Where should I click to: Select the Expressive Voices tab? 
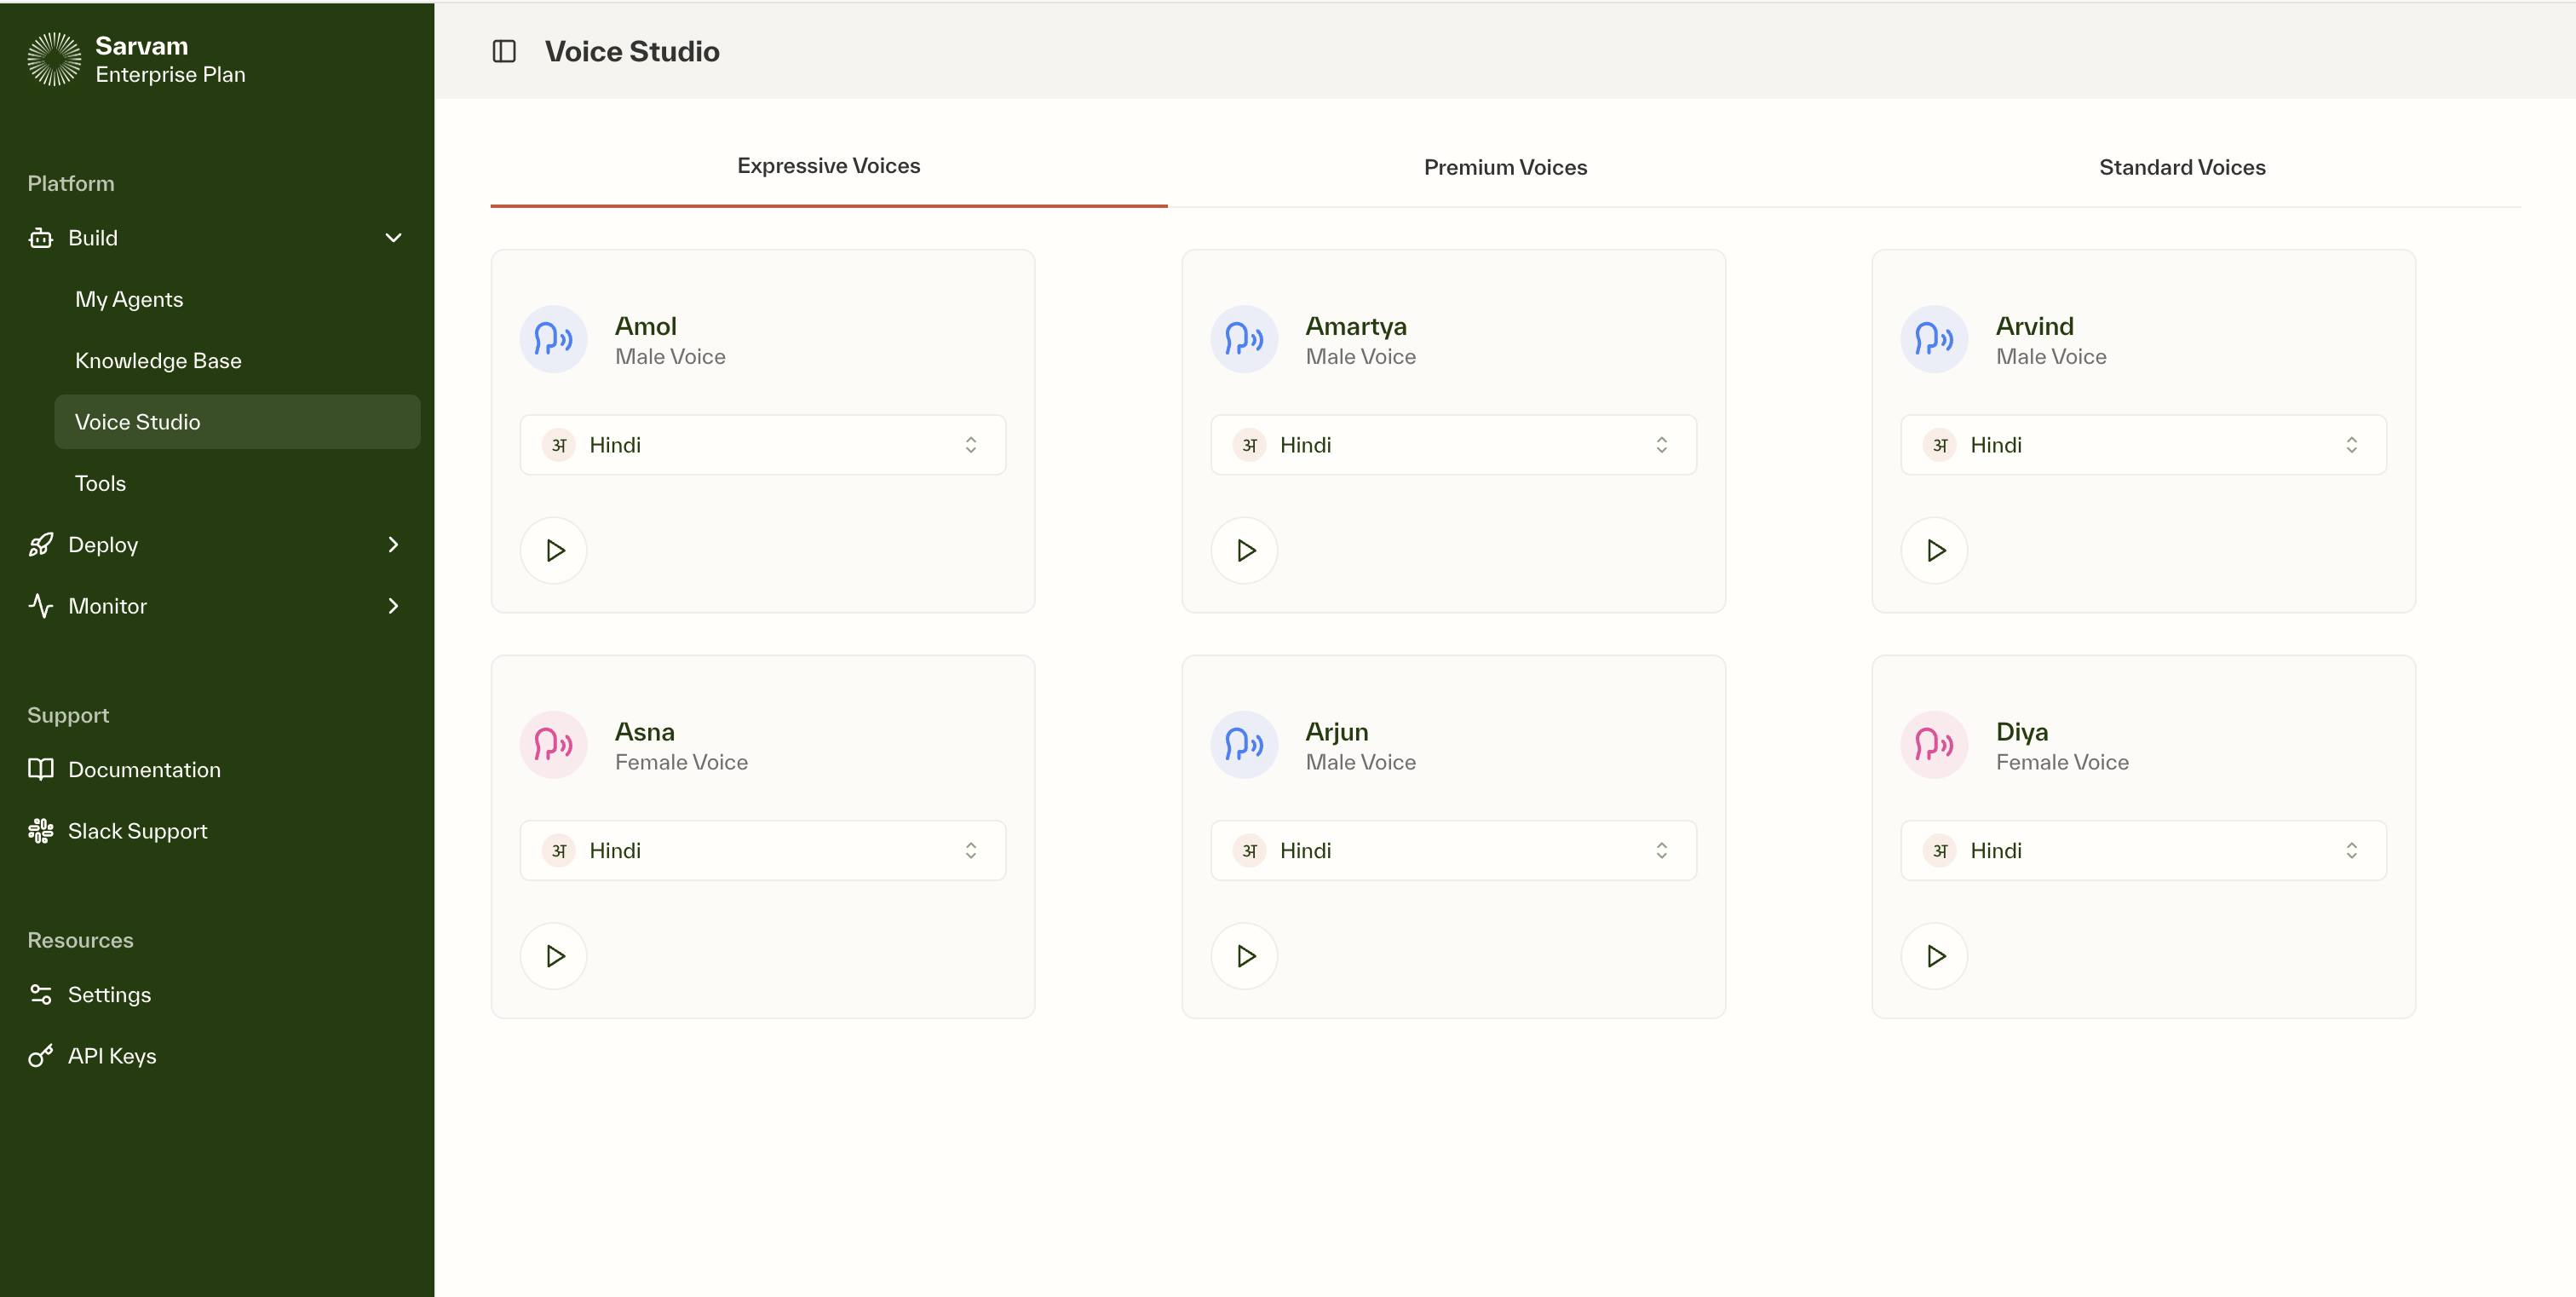pyautogui.click(x=829, y=166)
